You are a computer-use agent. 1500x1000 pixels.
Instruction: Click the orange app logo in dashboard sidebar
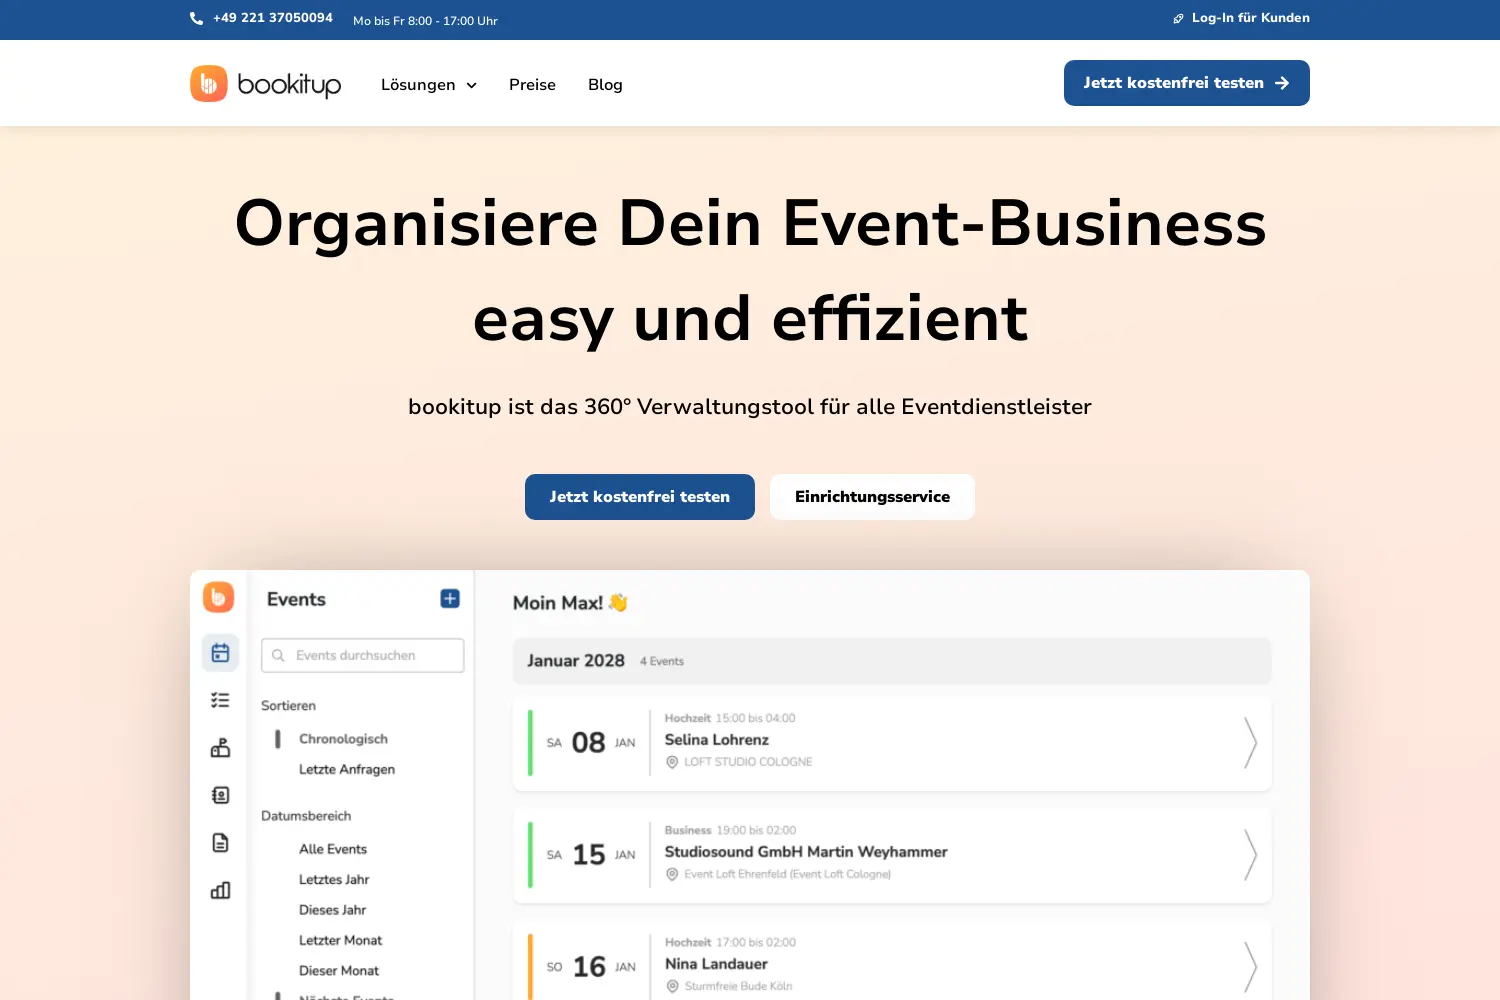coord(218,597)
